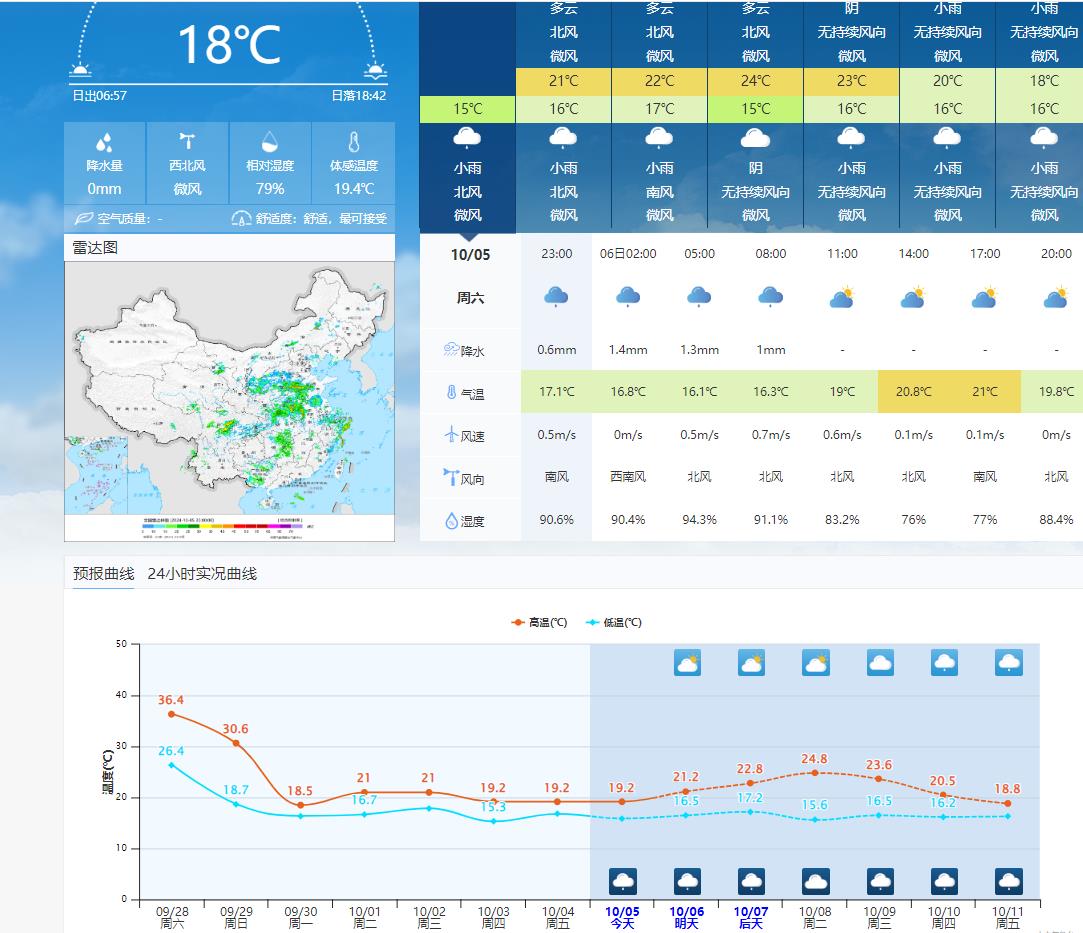This screenshot has height=933, width=1083.
Task: Toggle the 高温(℃) legend series
Action: [539, 622]
